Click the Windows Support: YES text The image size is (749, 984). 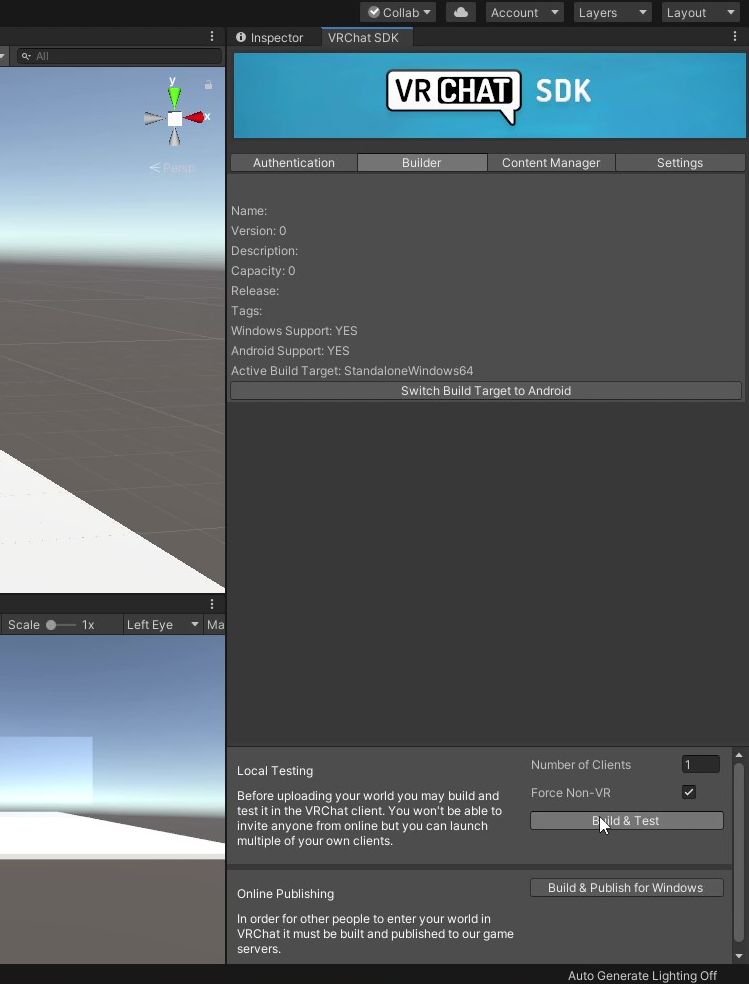[x=294, y=330]
